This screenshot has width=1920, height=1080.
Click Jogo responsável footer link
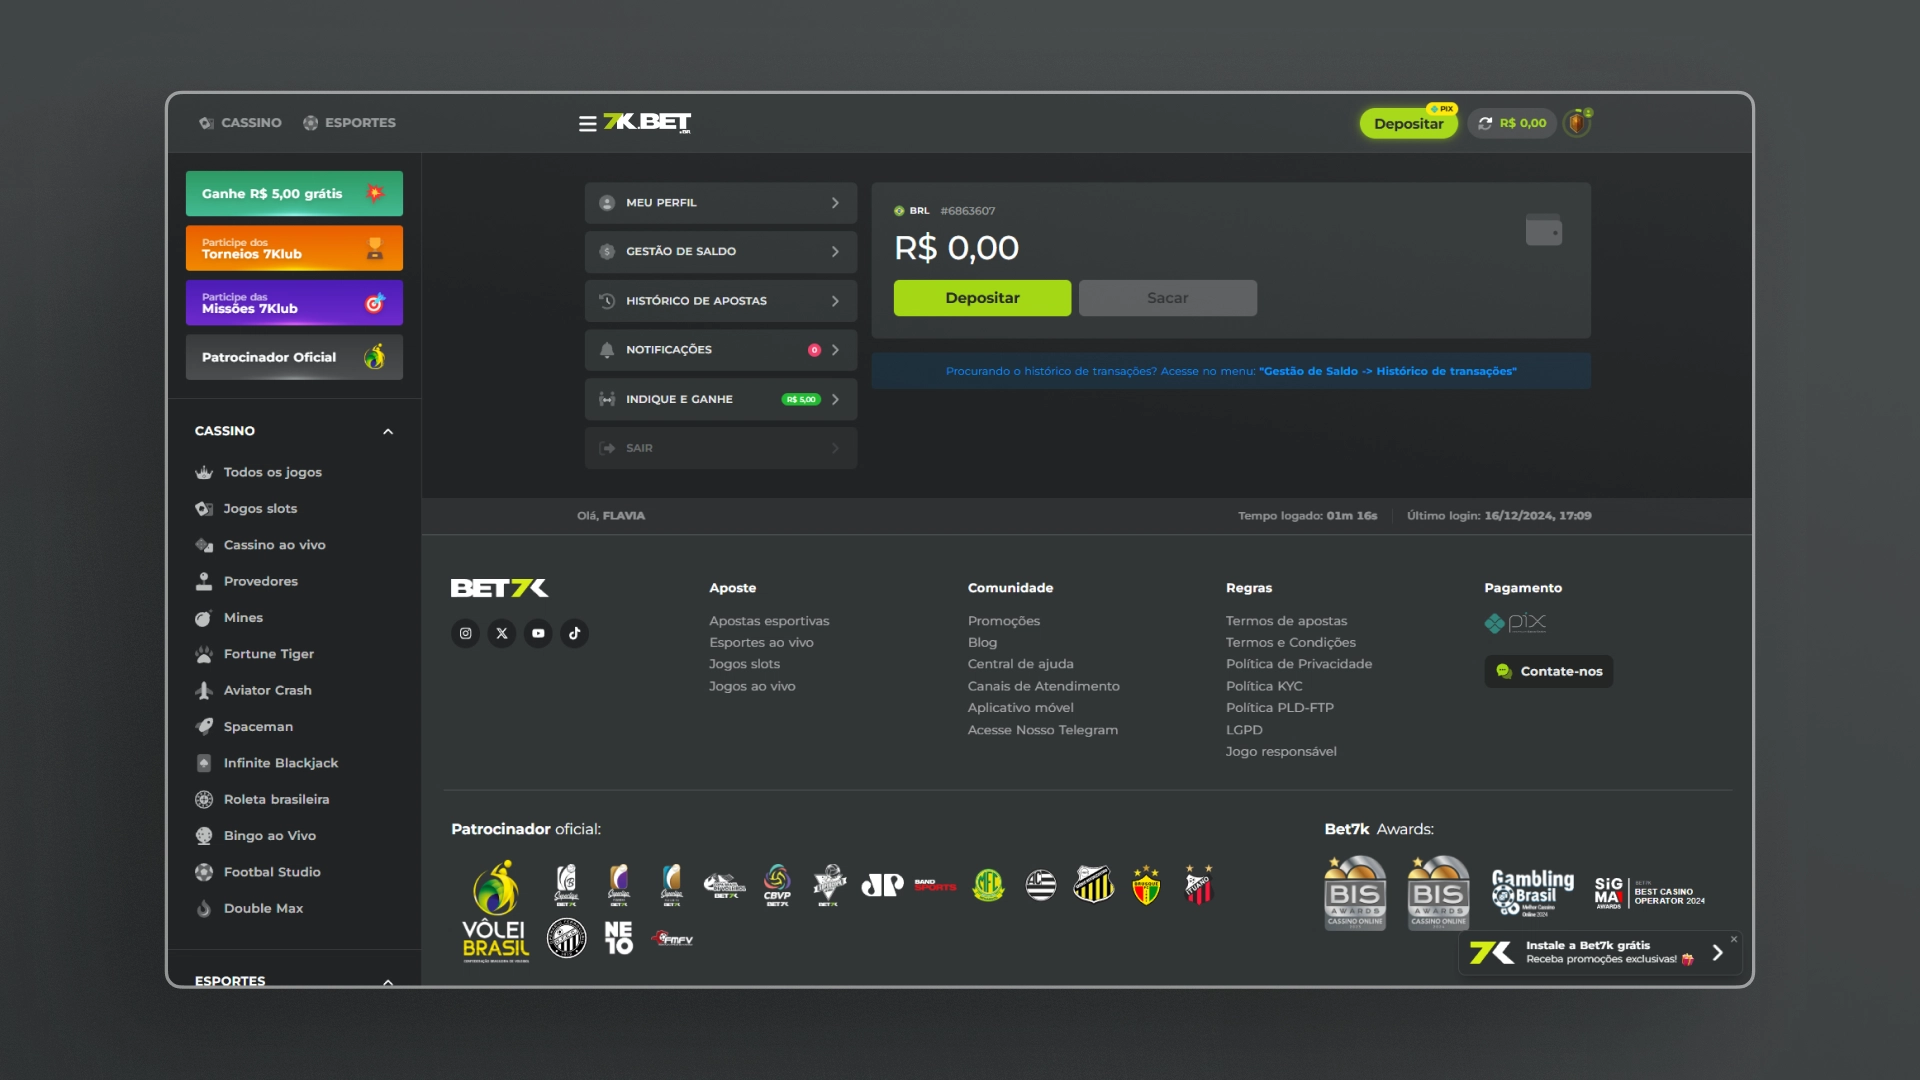(x=1281, y=752)
